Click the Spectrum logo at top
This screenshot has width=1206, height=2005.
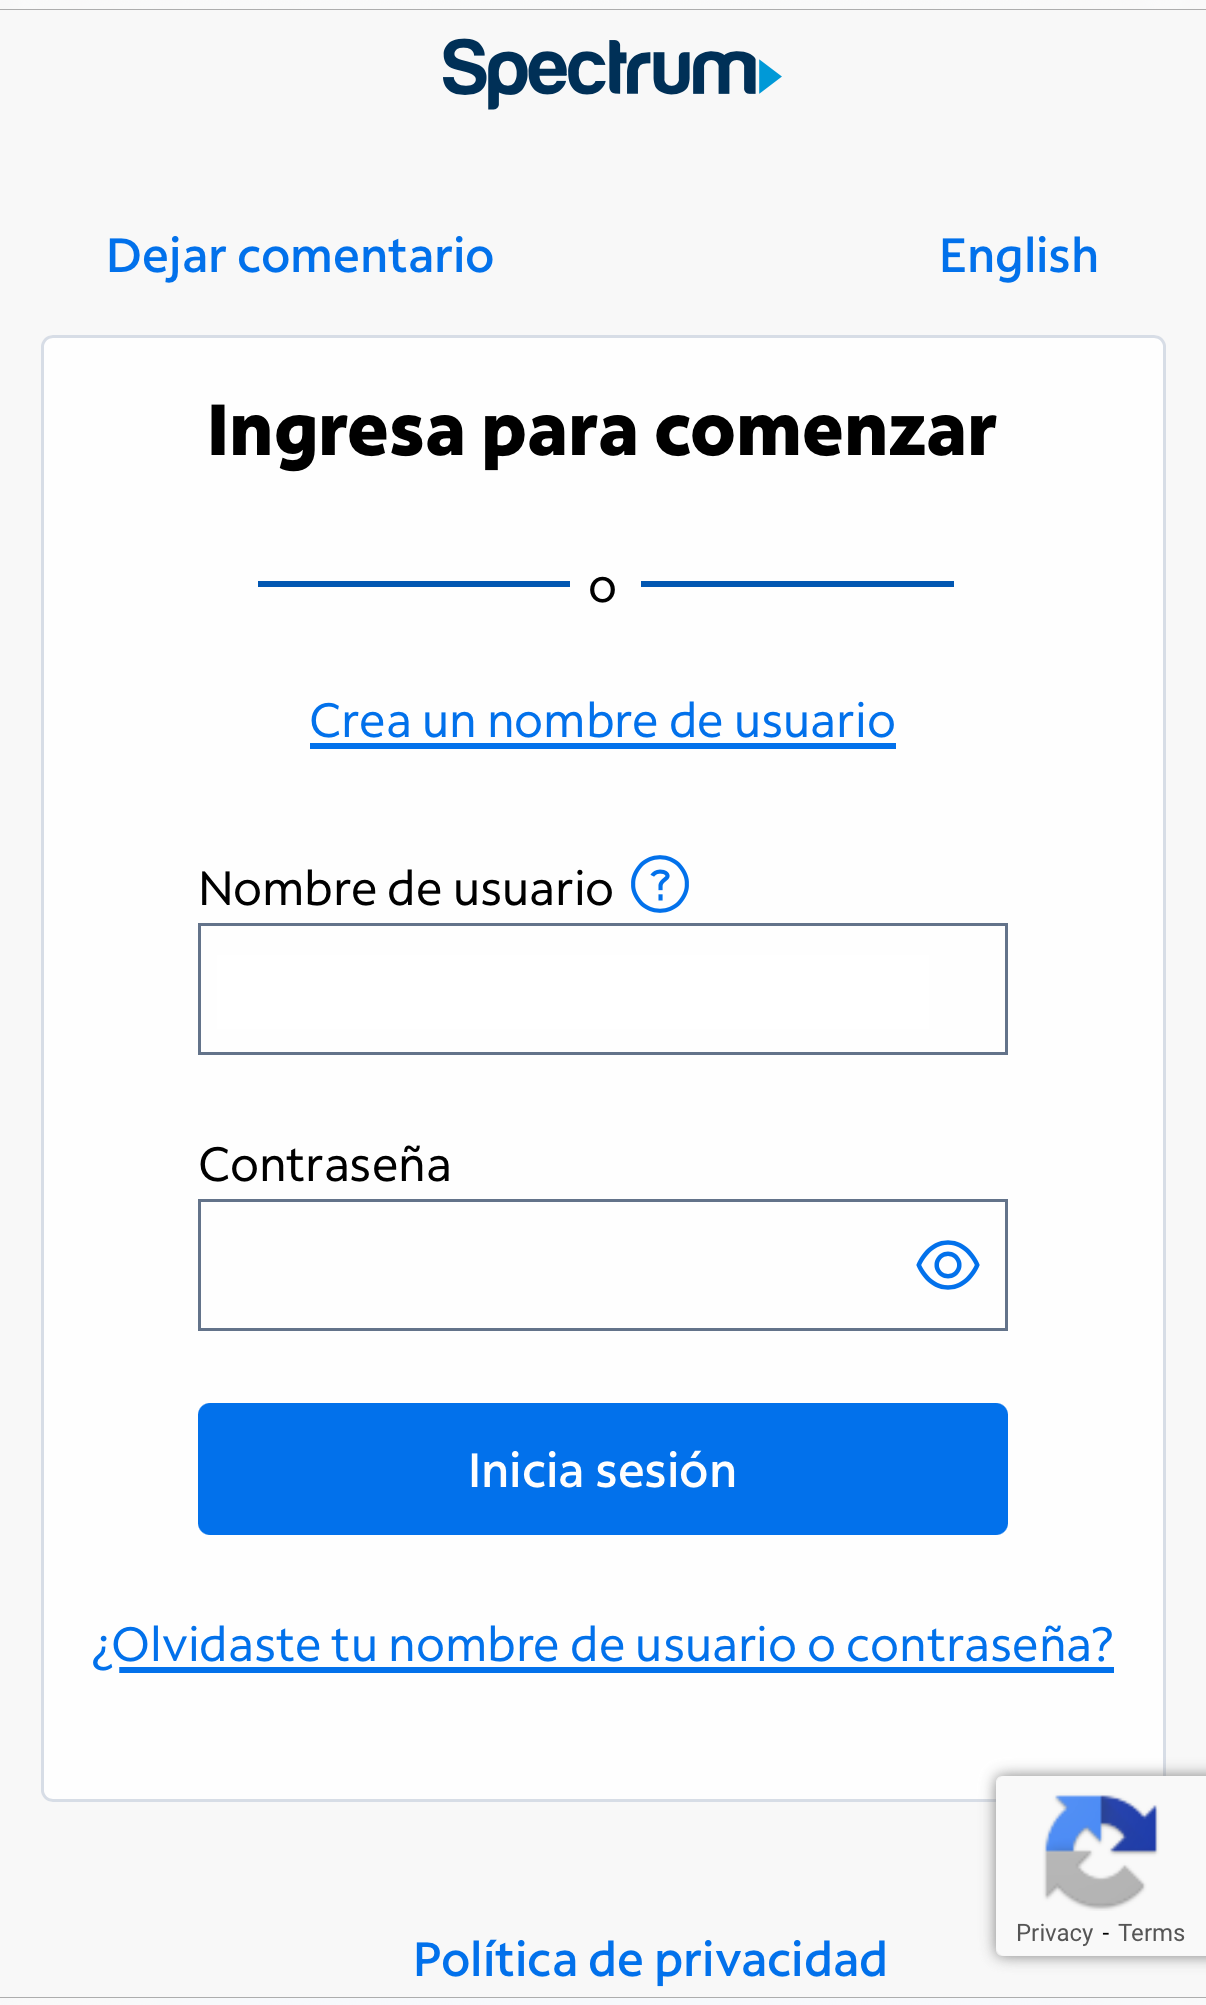610,71
